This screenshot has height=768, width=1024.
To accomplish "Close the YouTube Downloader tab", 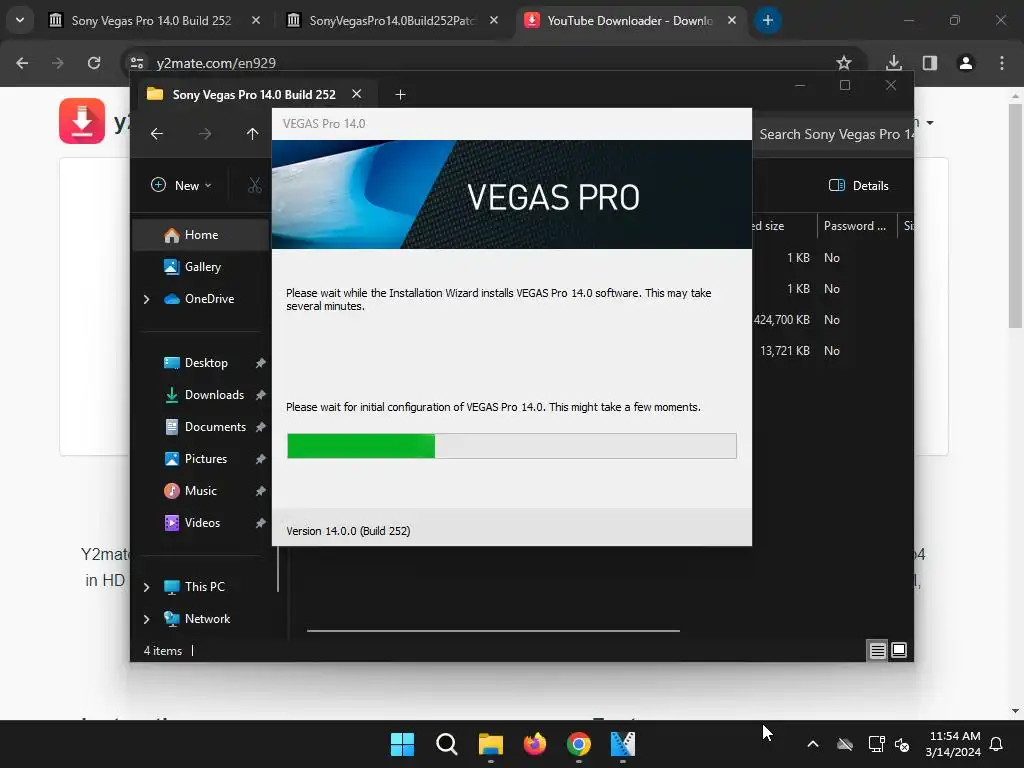I will coord(732,20).
